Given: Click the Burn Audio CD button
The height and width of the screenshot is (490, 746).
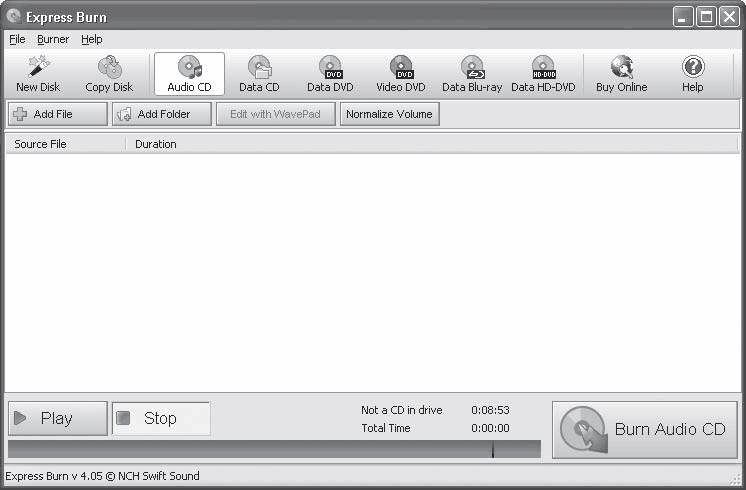Looking at the screenshot, I should (x=644, y=430).
